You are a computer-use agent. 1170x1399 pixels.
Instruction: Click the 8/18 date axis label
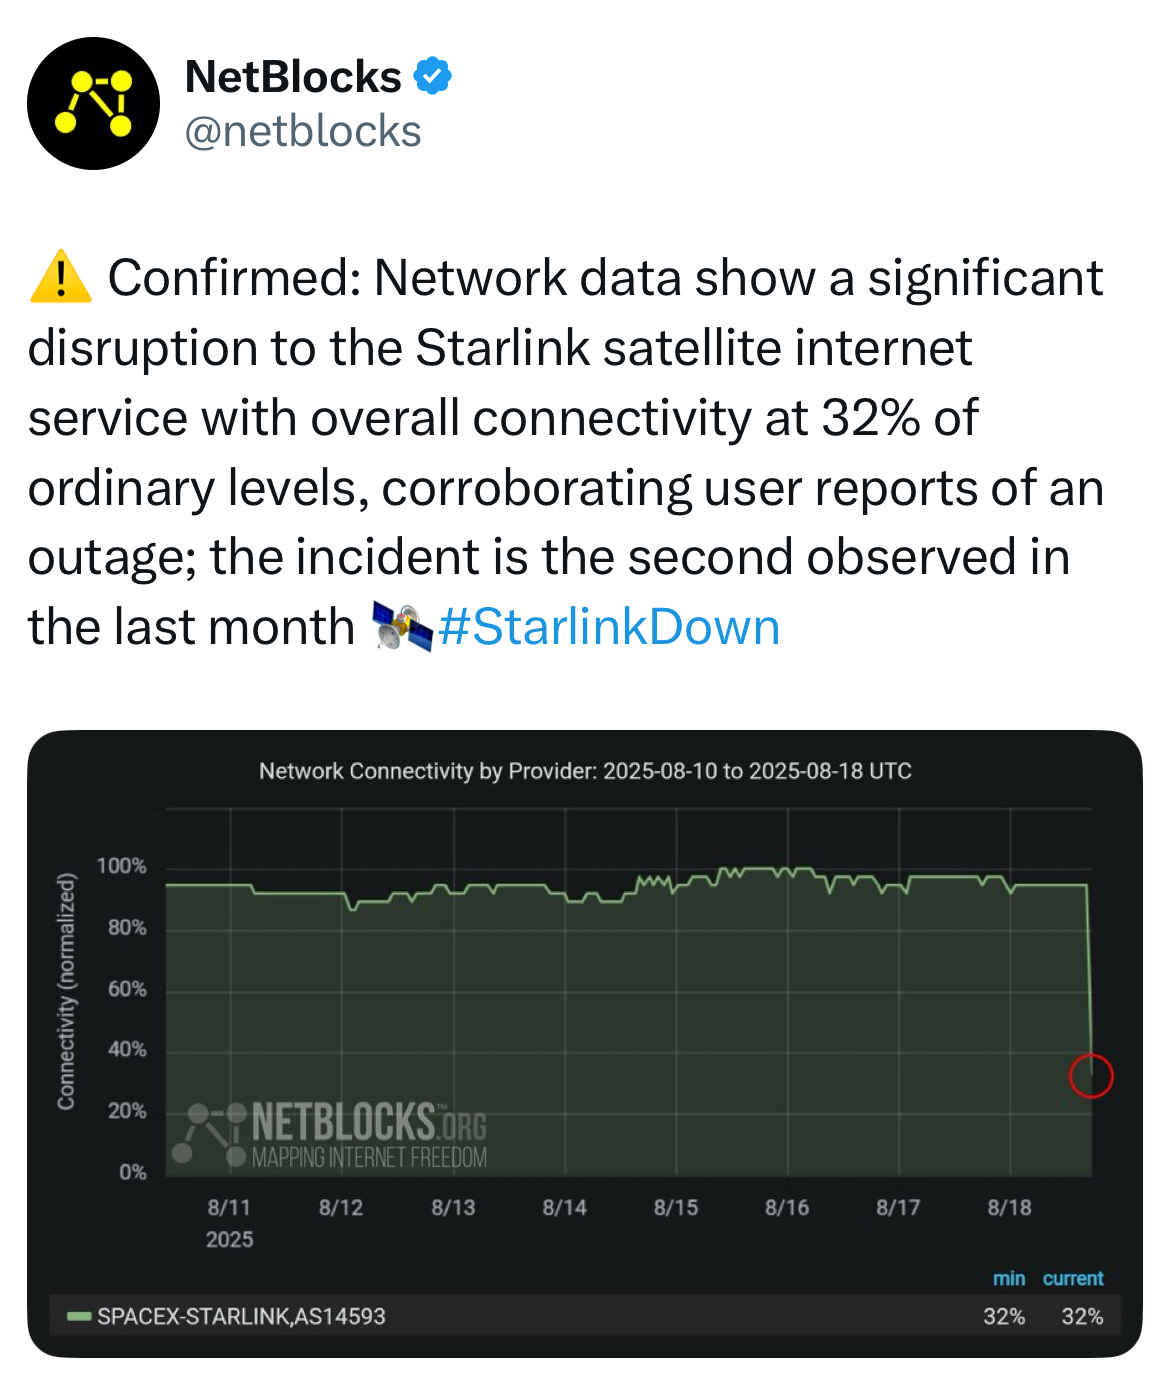1009,1207
